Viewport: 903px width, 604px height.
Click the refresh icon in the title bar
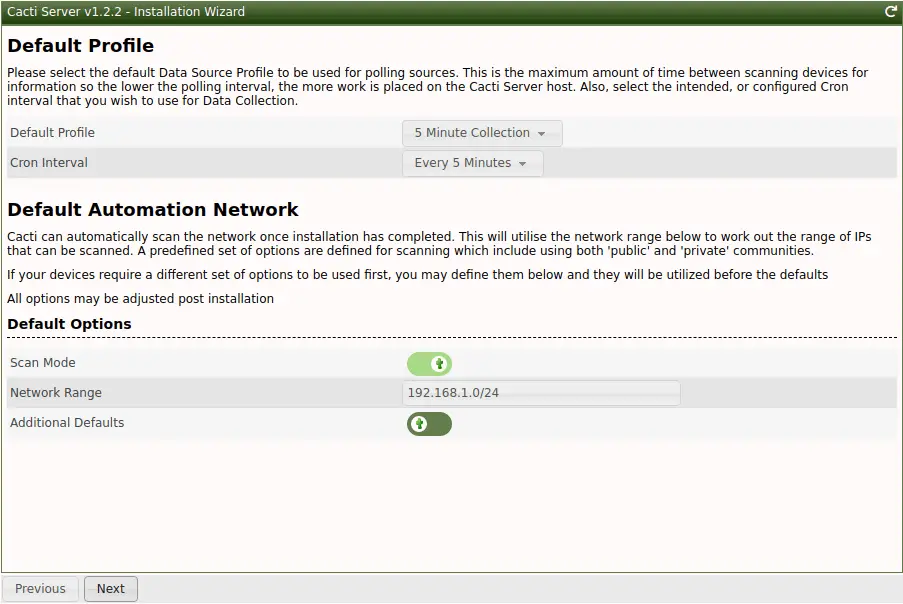coord(890,12)
